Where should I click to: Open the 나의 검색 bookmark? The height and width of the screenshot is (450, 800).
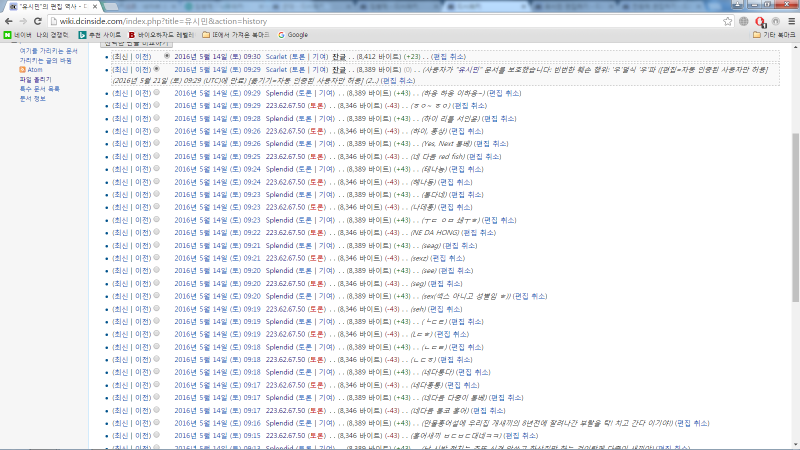(x=52, y=35)
